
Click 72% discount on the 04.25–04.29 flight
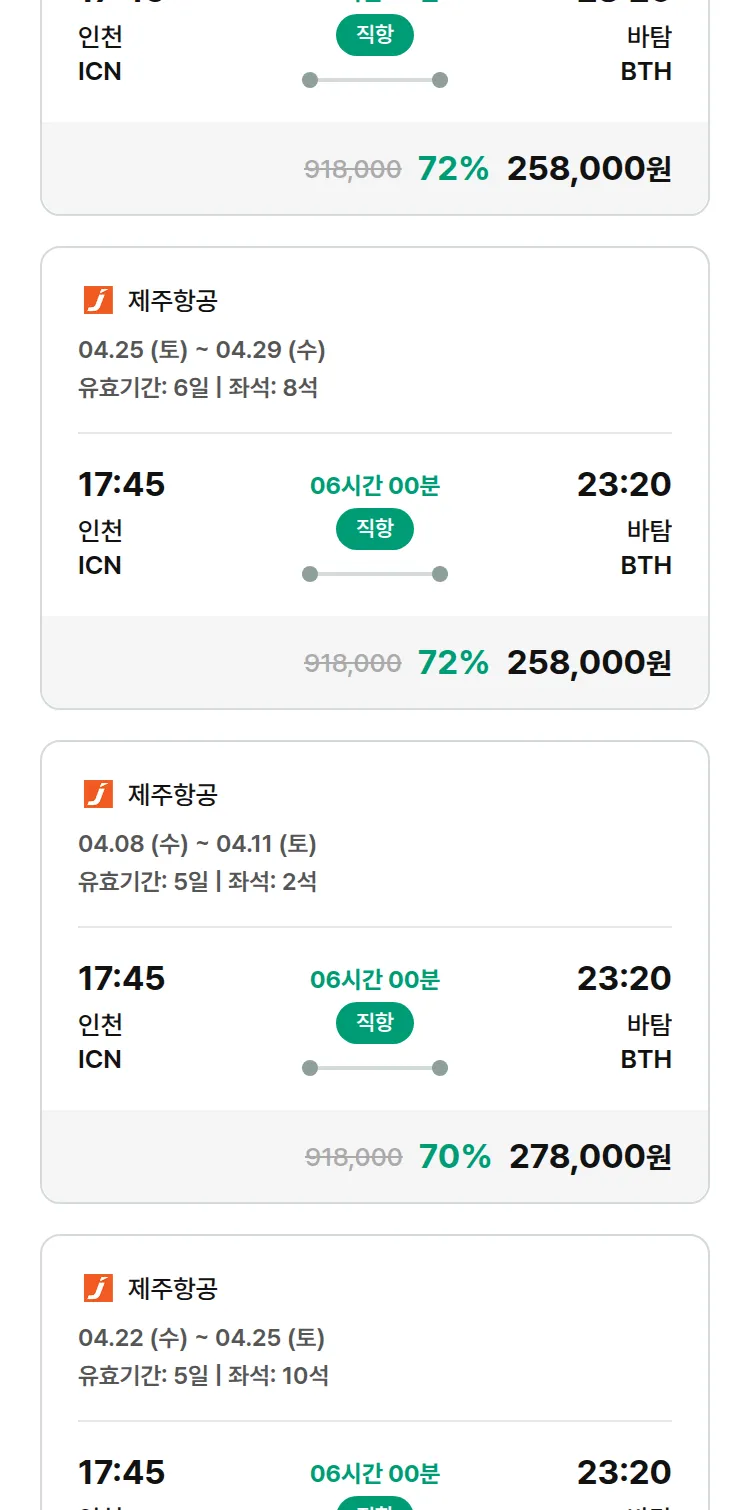click(453, 663)
